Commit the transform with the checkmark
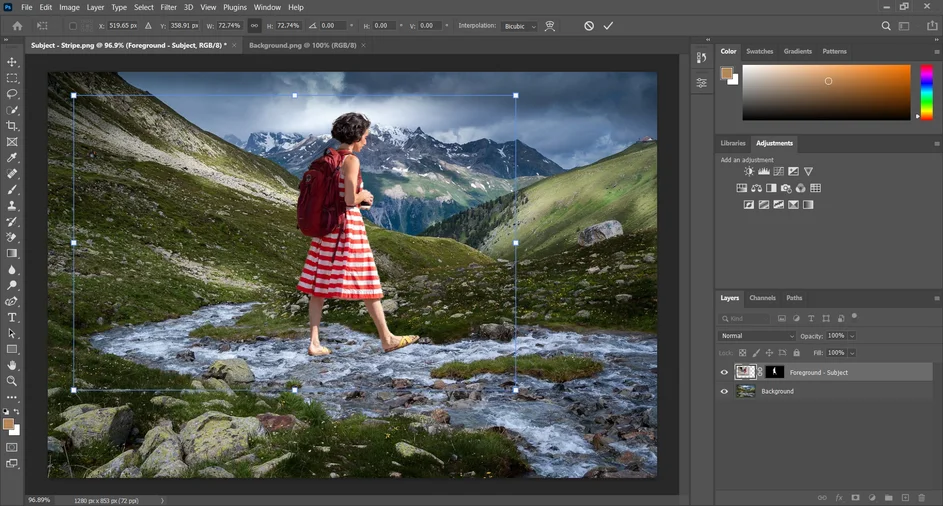 pos(608,26)
